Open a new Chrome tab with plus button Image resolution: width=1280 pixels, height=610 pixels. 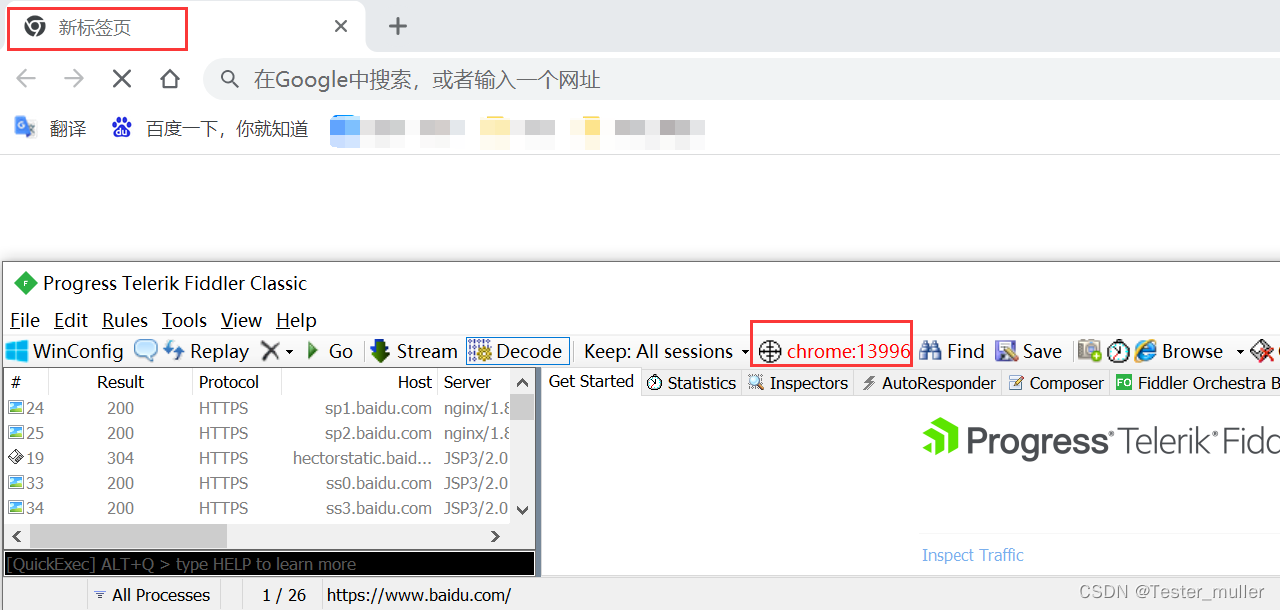[x=398, y=26]
